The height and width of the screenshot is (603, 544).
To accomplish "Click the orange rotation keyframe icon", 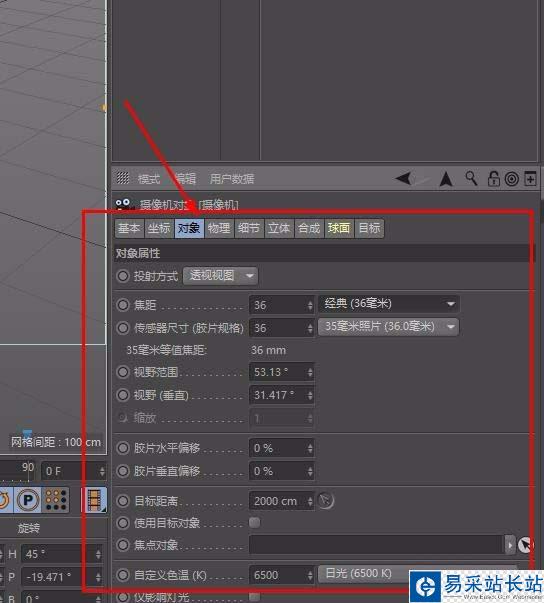I will click(5, 500).
